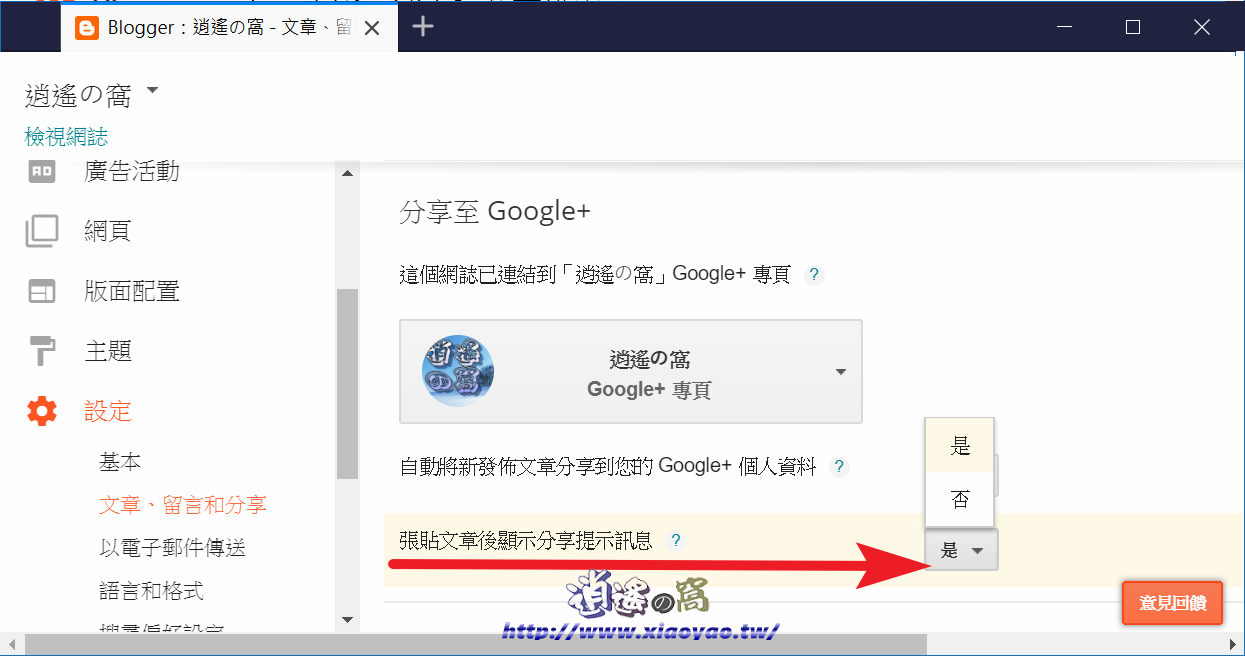The width and height of the screenshot is (1245, 656).
Task: Click the 逍遙の窩 Google+ page avatar
Action: click(x=458, y=370)
